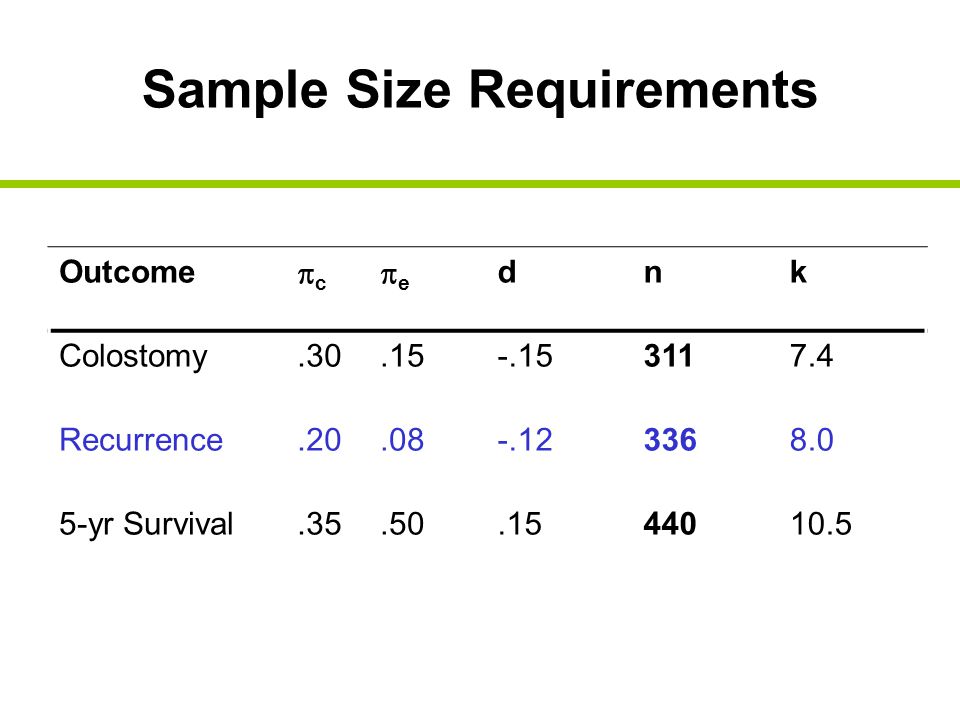The width and height of the screenshot is (960, 720).
Task: Click the 10.5 value in k column
Action: click(x=820, y=524)
